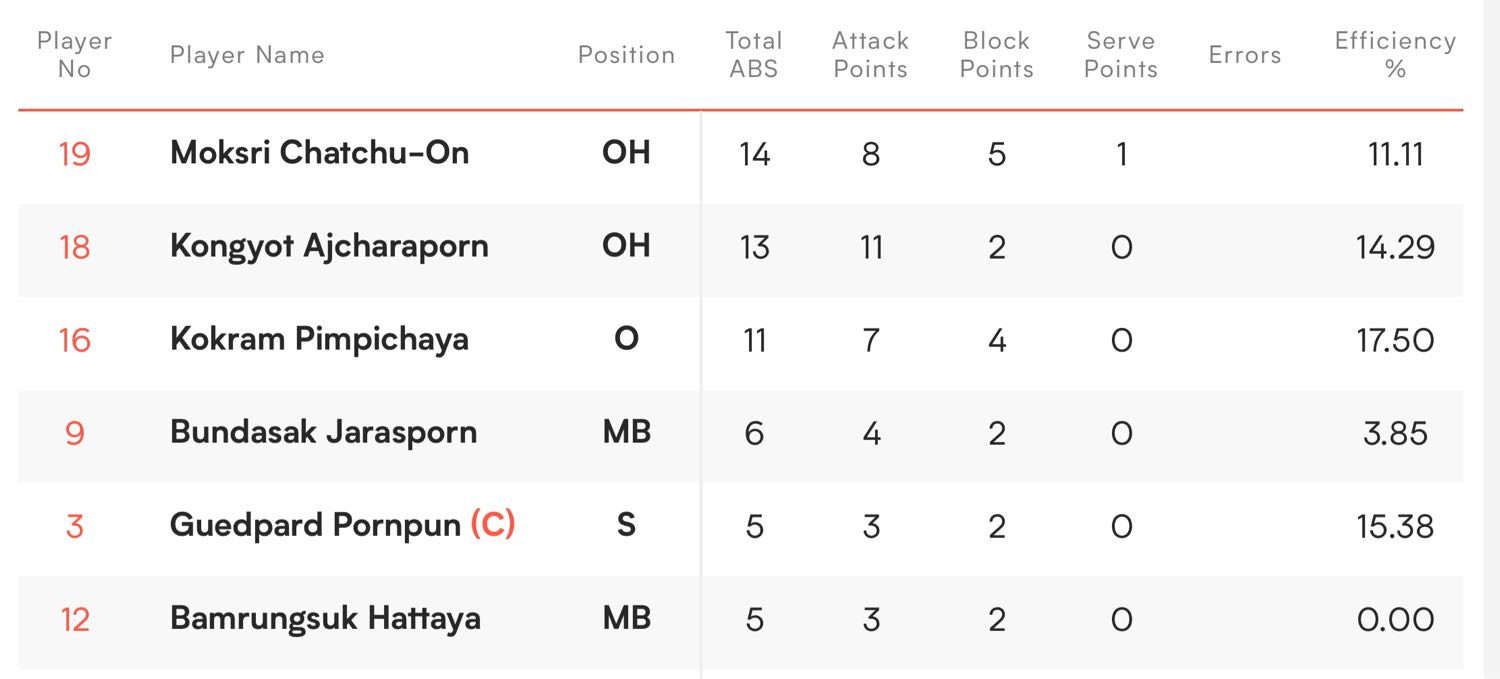The image size is (1500, 679).
Task: Sort by Attack Points header
Action: pyautogui.click(x=870, y=55)
